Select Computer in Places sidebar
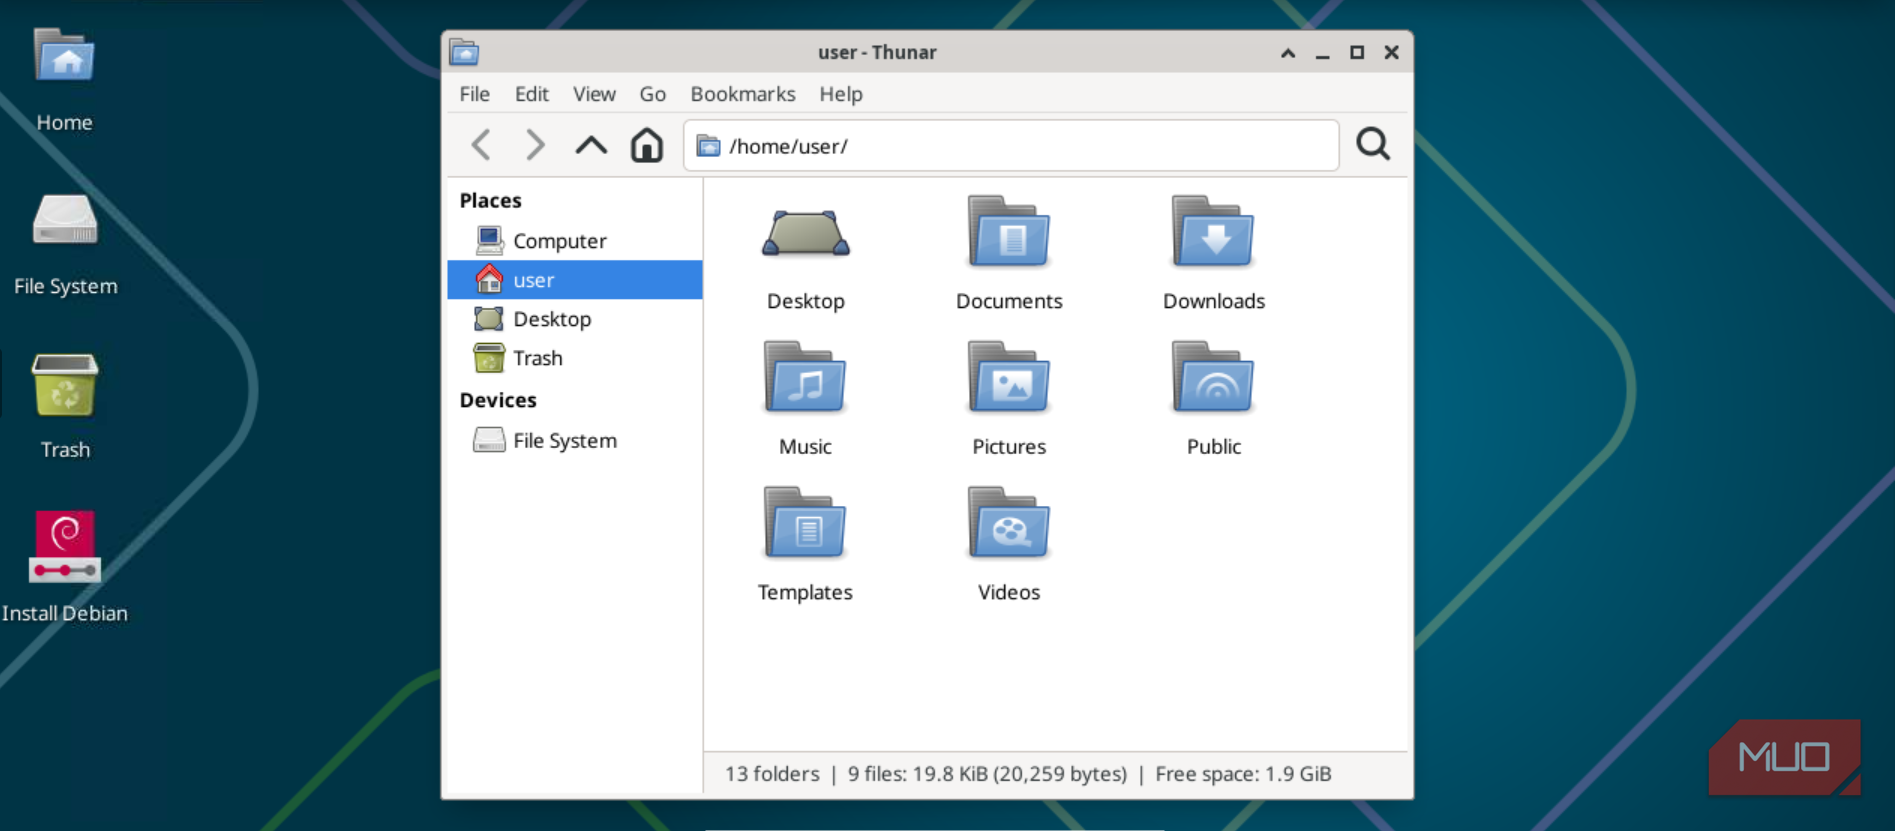Screen dimensions: 1895x831 (x=575, y=241)
